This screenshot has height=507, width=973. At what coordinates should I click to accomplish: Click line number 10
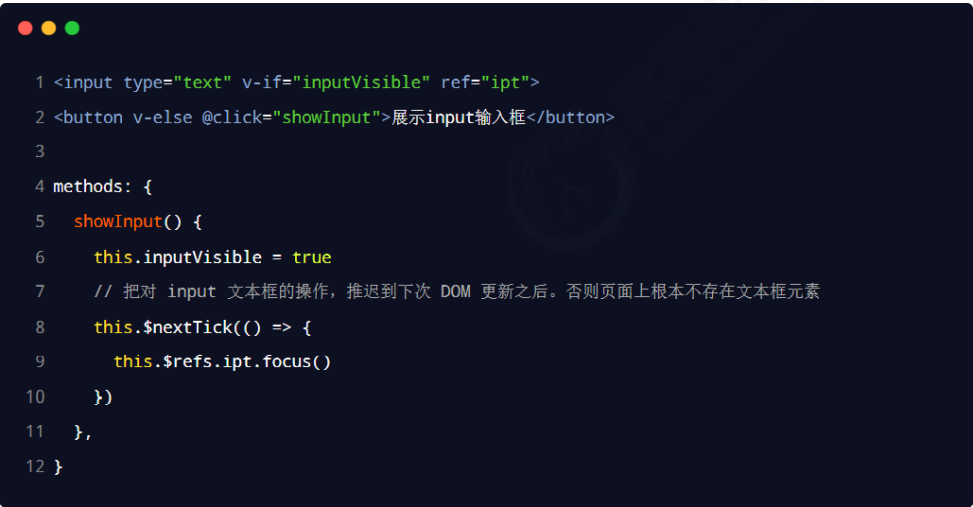pos(35,397)
